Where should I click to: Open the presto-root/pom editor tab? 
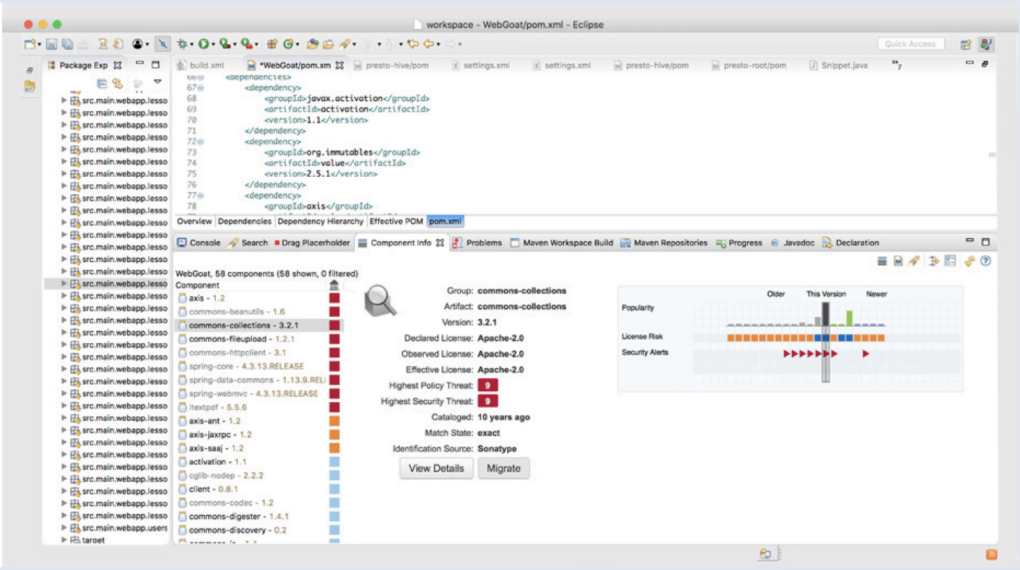(748, 65)
